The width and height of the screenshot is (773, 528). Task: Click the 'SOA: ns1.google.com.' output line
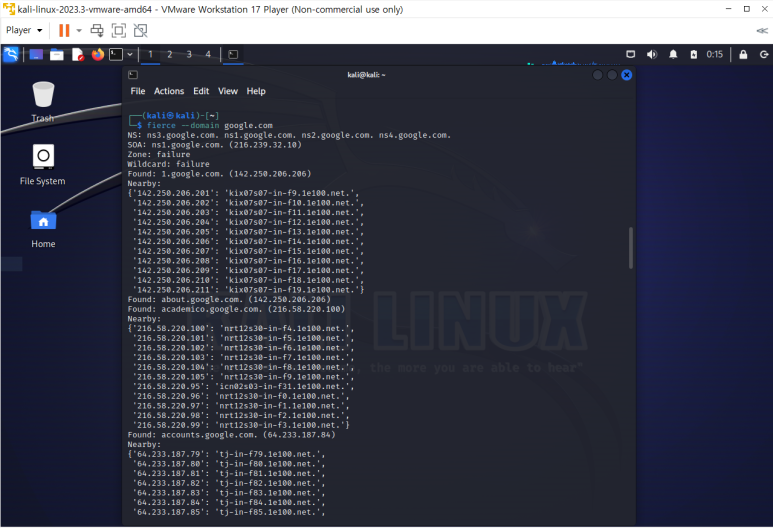pyautogui.click(x=214, y=144)
